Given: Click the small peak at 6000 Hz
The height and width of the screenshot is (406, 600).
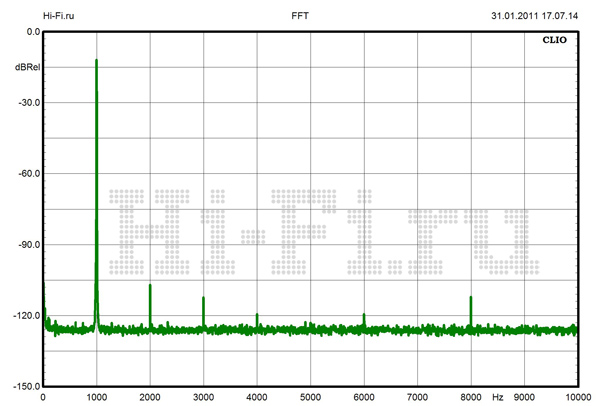Looking at the screenshot, I should click(x=364, y=316).
